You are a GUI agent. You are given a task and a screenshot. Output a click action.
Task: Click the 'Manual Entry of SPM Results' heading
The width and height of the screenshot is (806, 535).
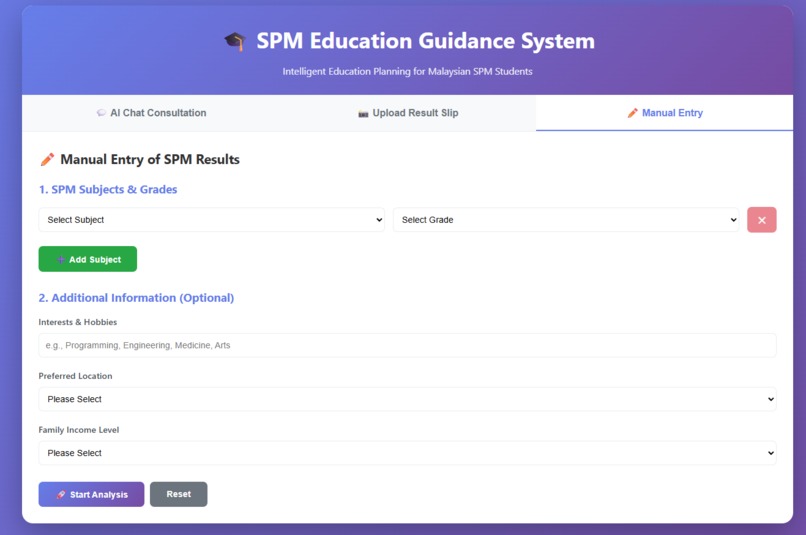pyautogui.click(x=150, y=159)
